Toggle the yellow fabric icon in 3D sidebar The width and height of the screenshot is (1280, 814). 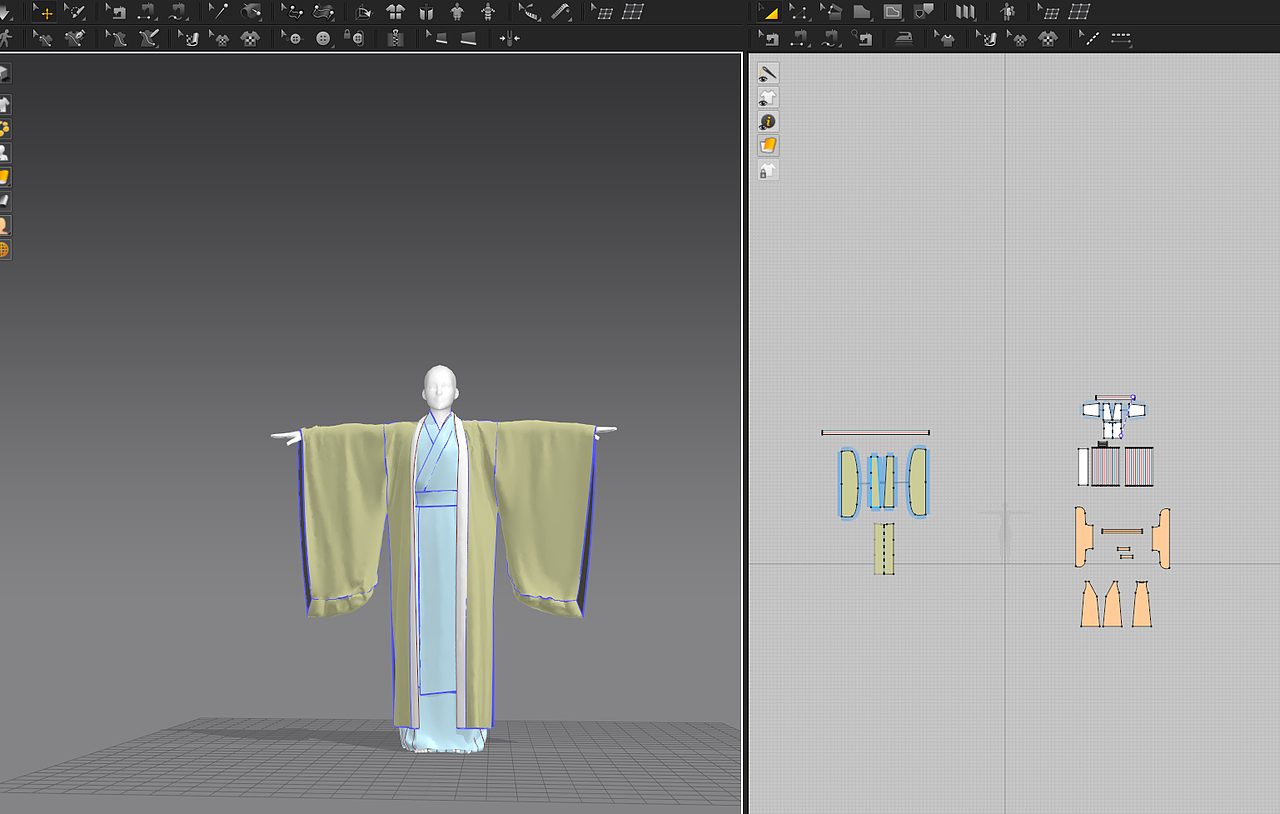pyautogui.click(x=4, y=177)
